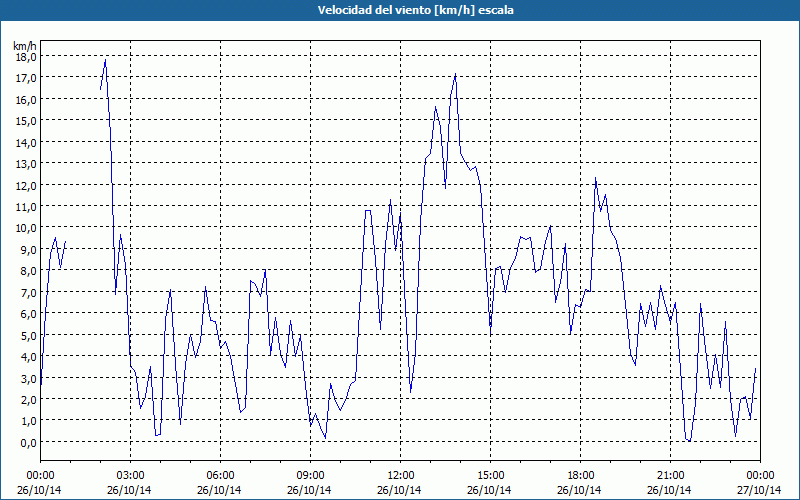
Task: Click the "4,0" y-axis value
Action: point(29,357)
